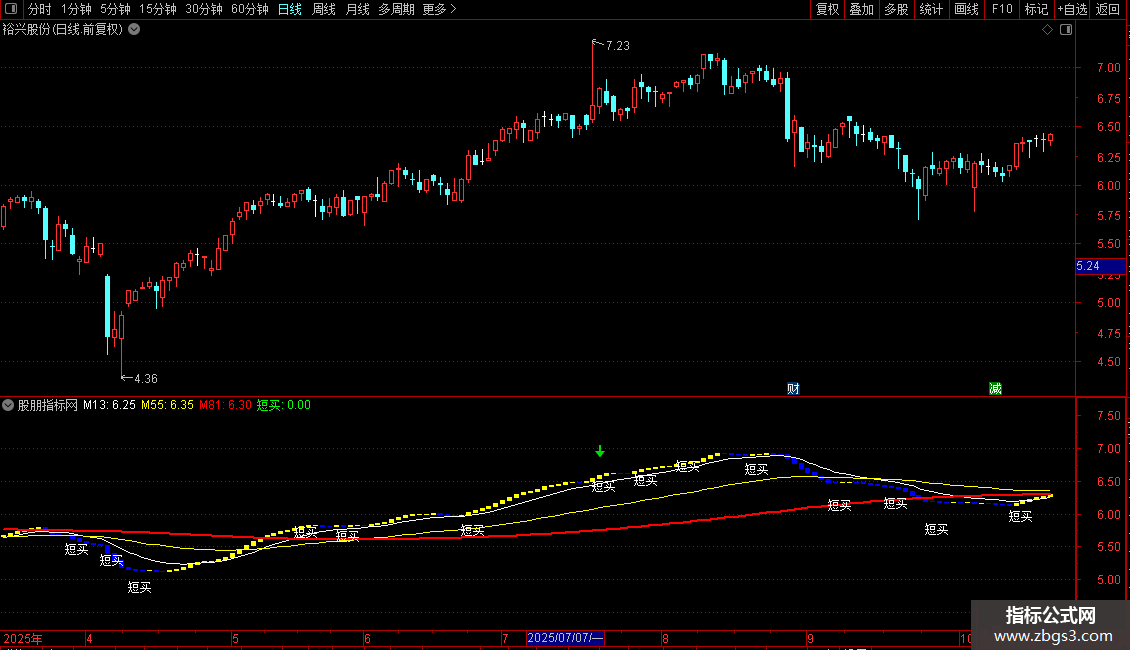
Task: Click the 复权 adjustment button
Action: [827, 9]
